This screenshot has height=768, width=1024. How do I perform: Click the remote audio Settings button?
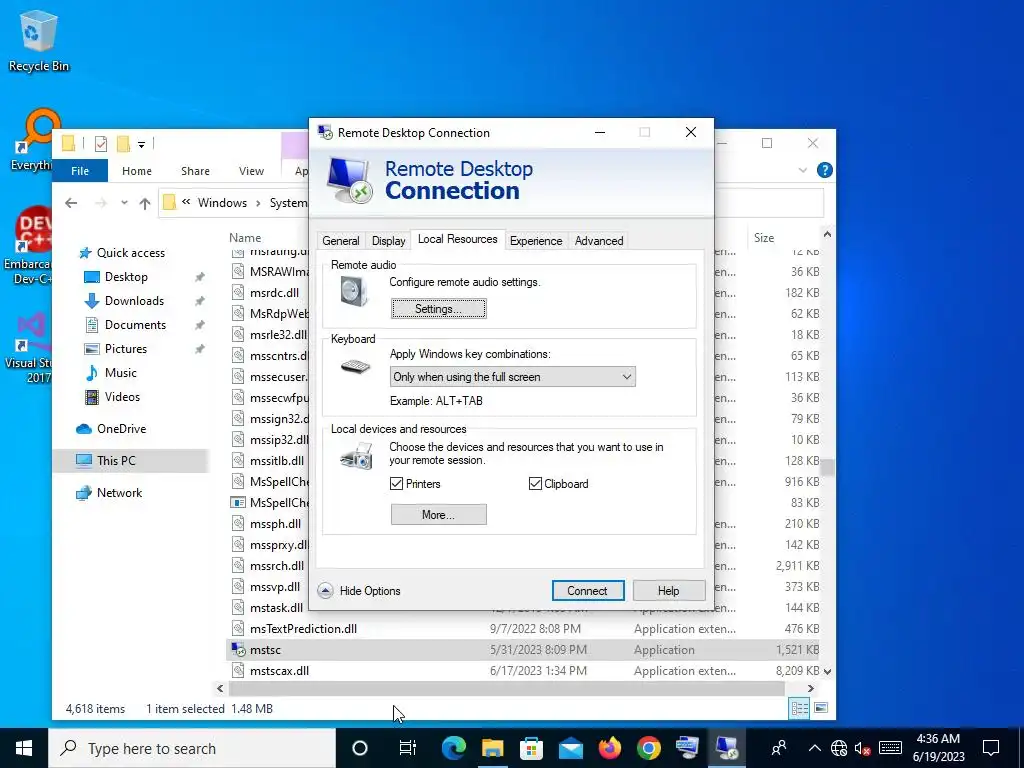[x=439, y=309]
